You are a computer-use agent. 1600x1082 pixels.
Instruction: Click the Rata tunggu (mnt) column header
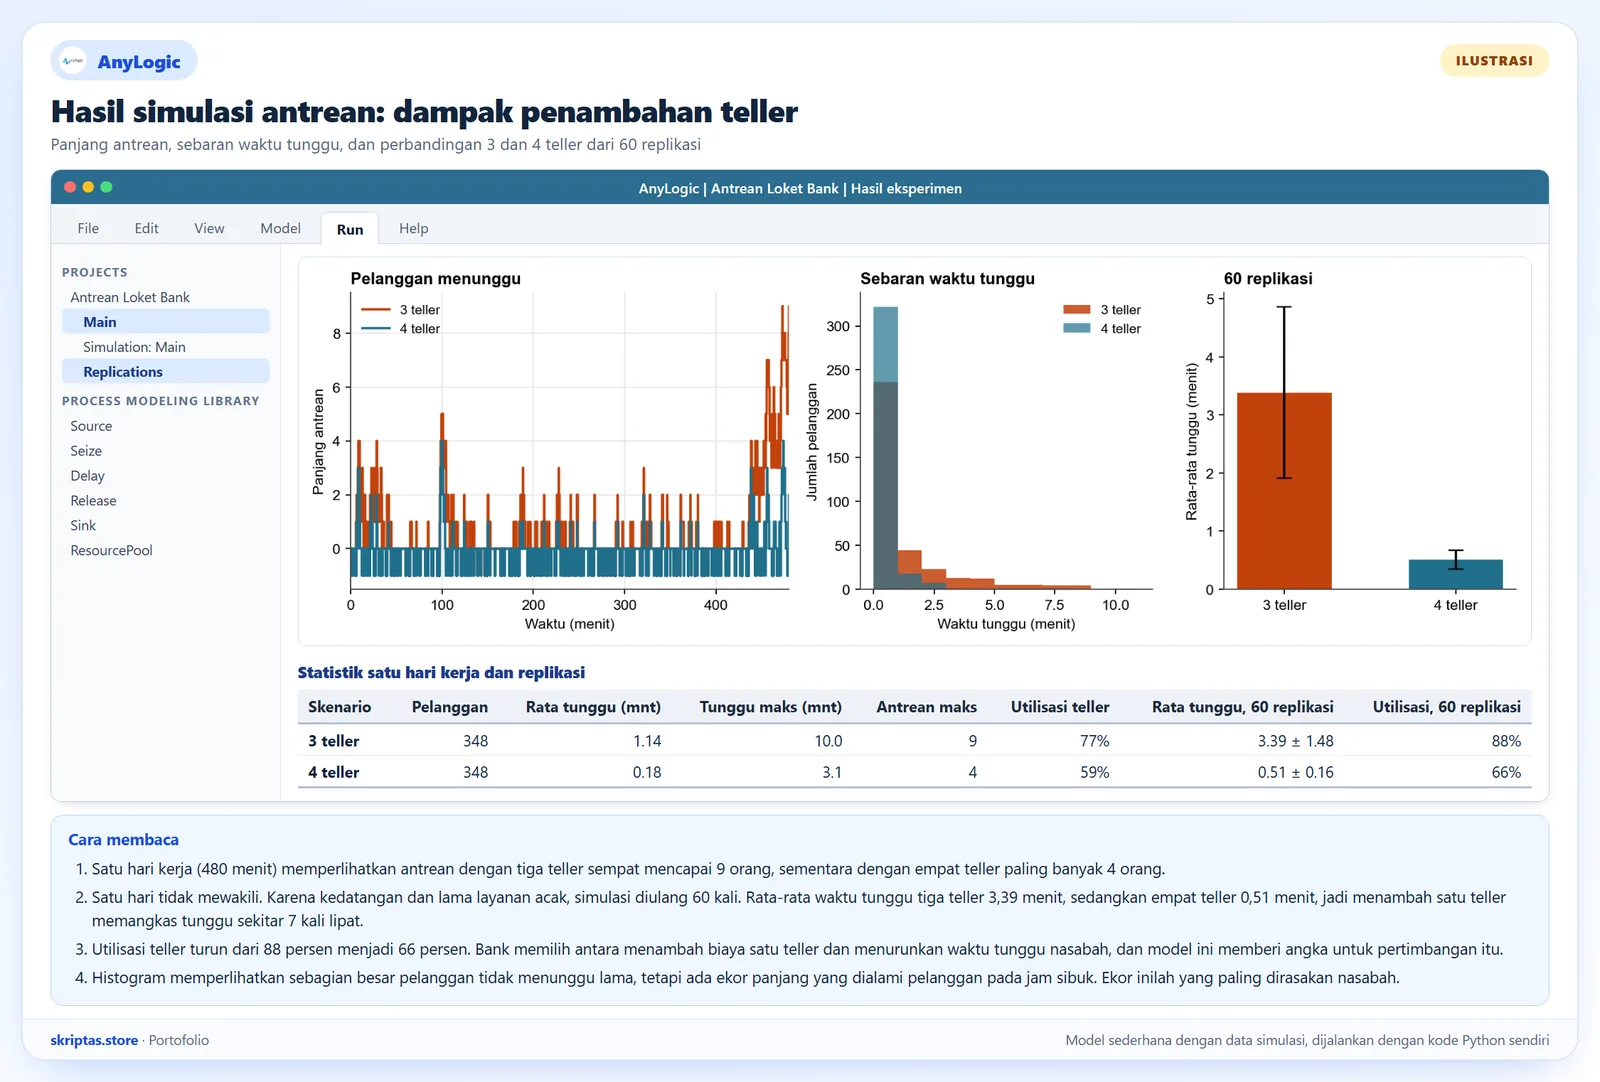pyautogui.click(x=593, y=707)
